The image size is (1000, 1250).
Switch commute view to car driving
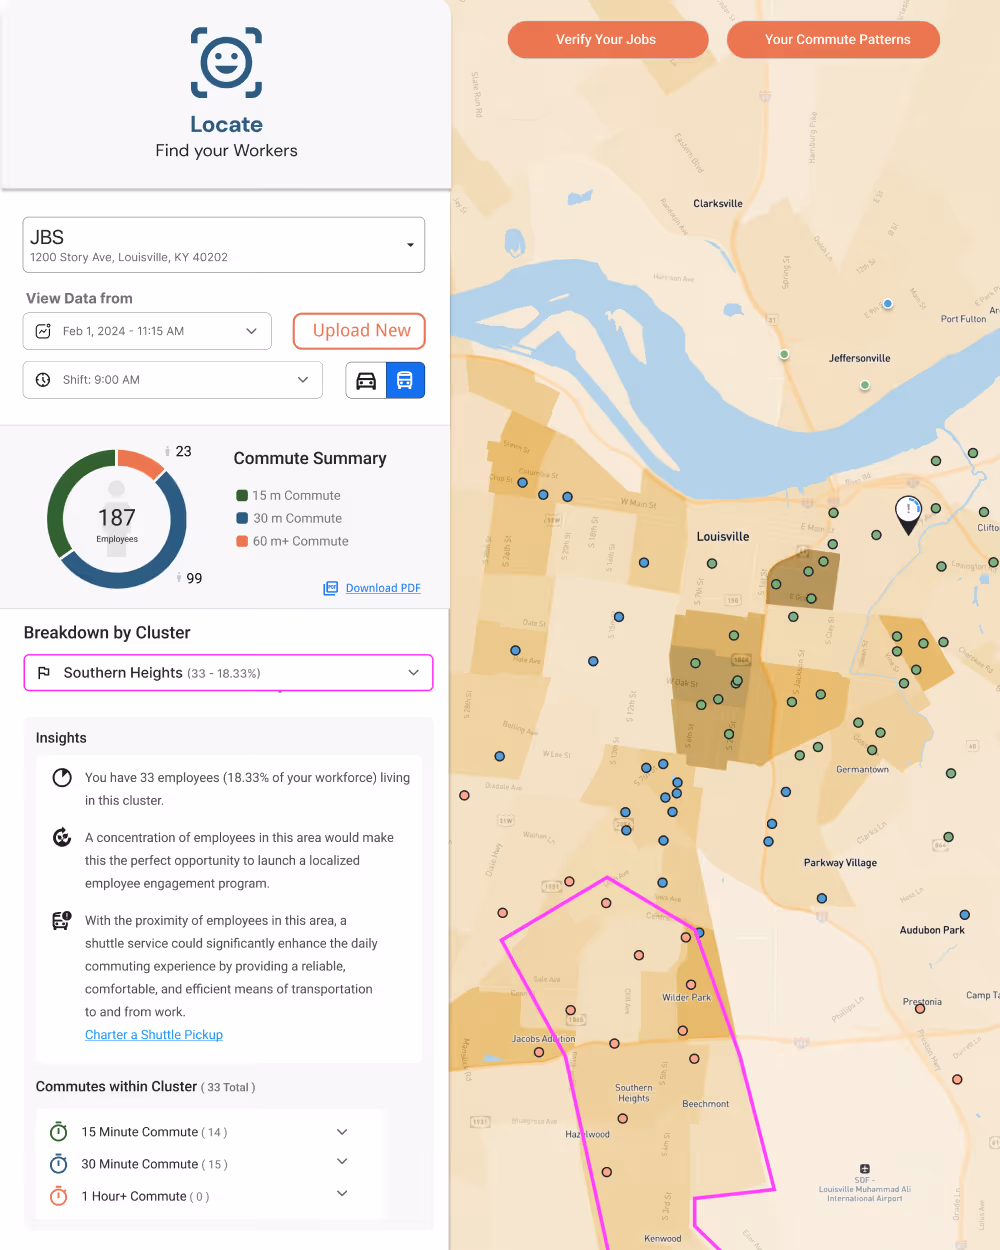tap(365, 380)
